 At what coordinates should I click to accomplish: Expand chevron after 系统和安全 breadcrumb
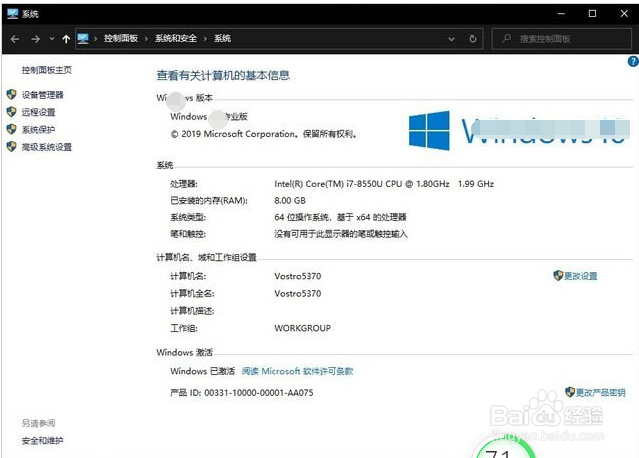[x=205, y=39]
